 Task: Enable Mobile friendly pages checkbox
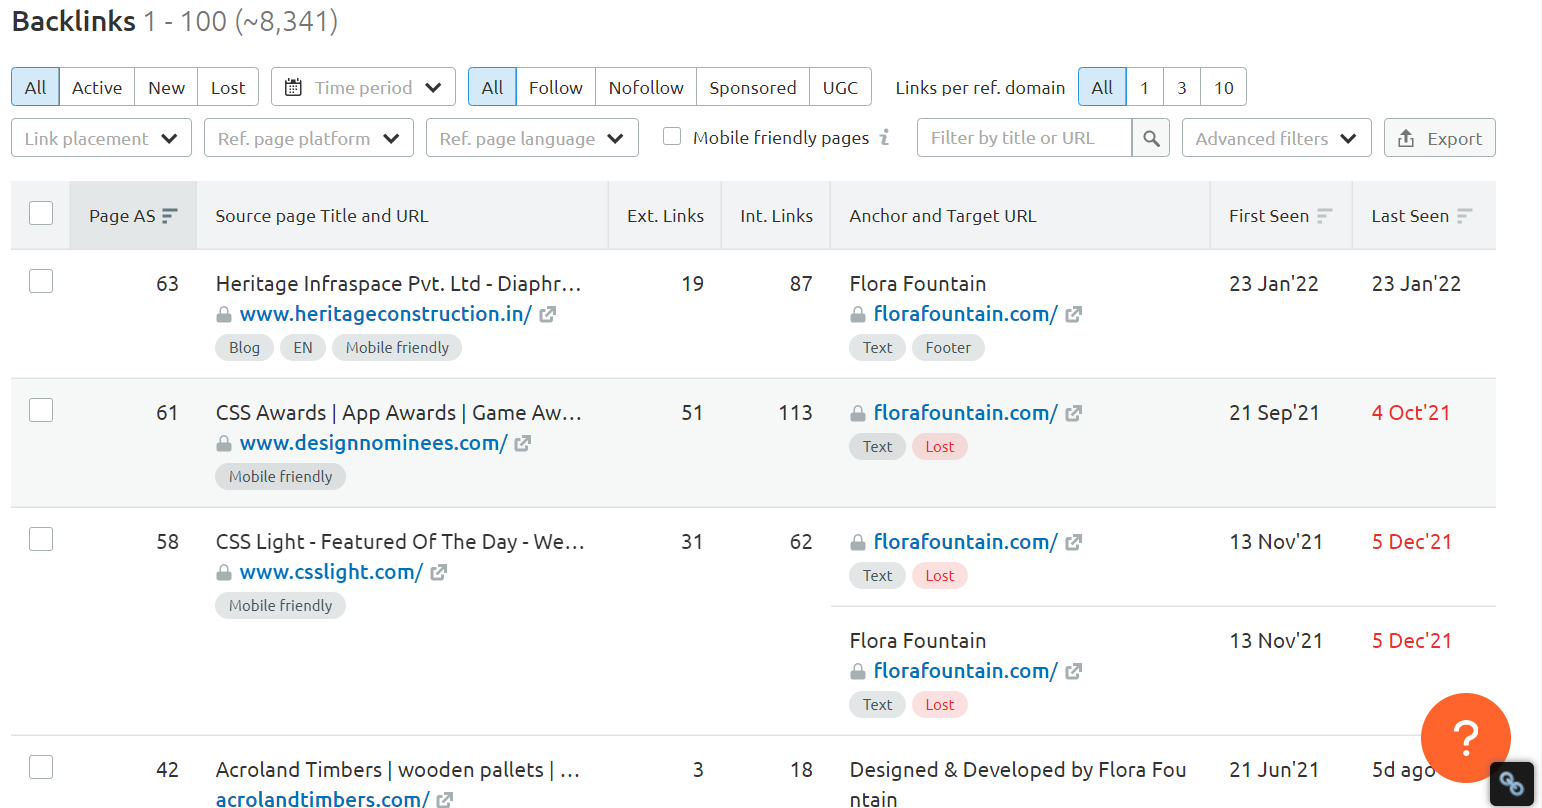[x=672, y=136]
